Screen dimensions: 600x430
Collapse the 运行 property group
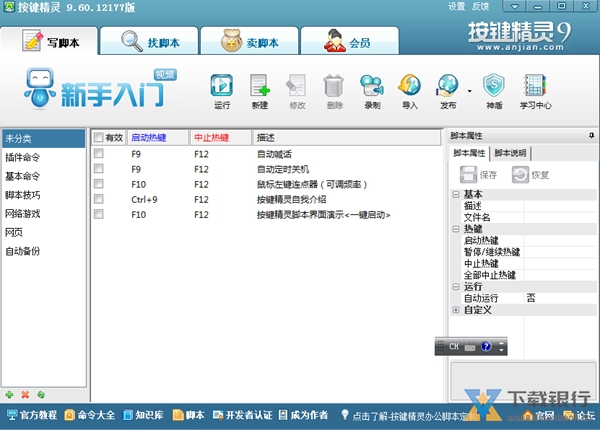tap(456, 287)
